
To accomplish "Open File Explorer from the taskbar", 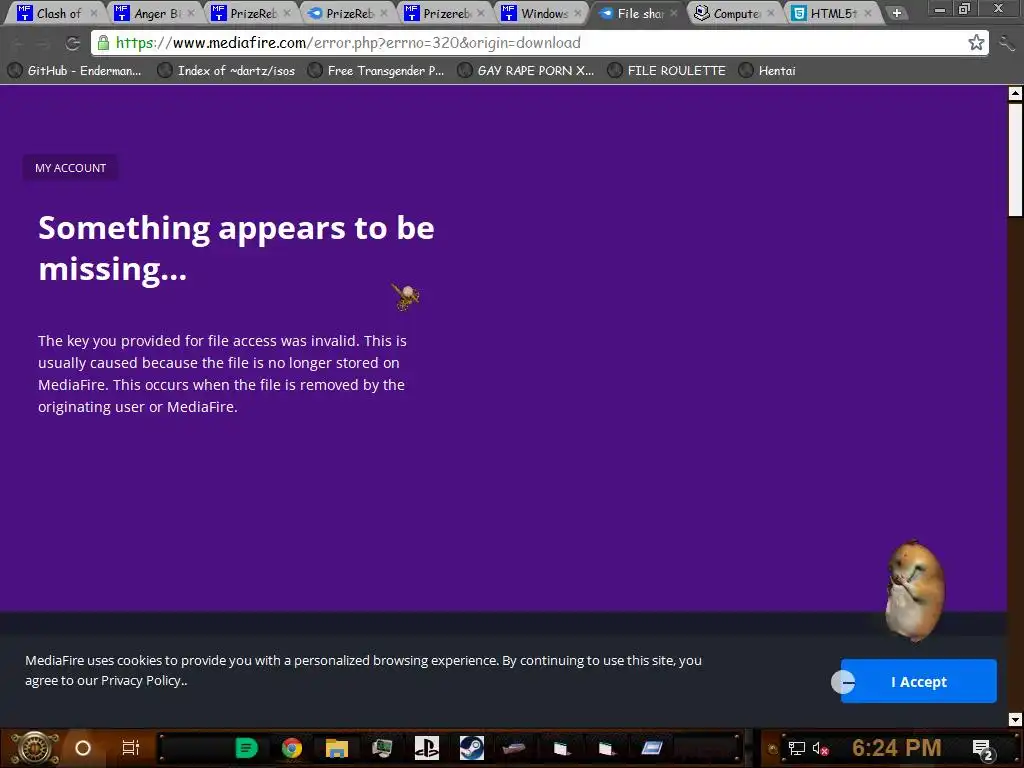I will [x=337, y=748].
